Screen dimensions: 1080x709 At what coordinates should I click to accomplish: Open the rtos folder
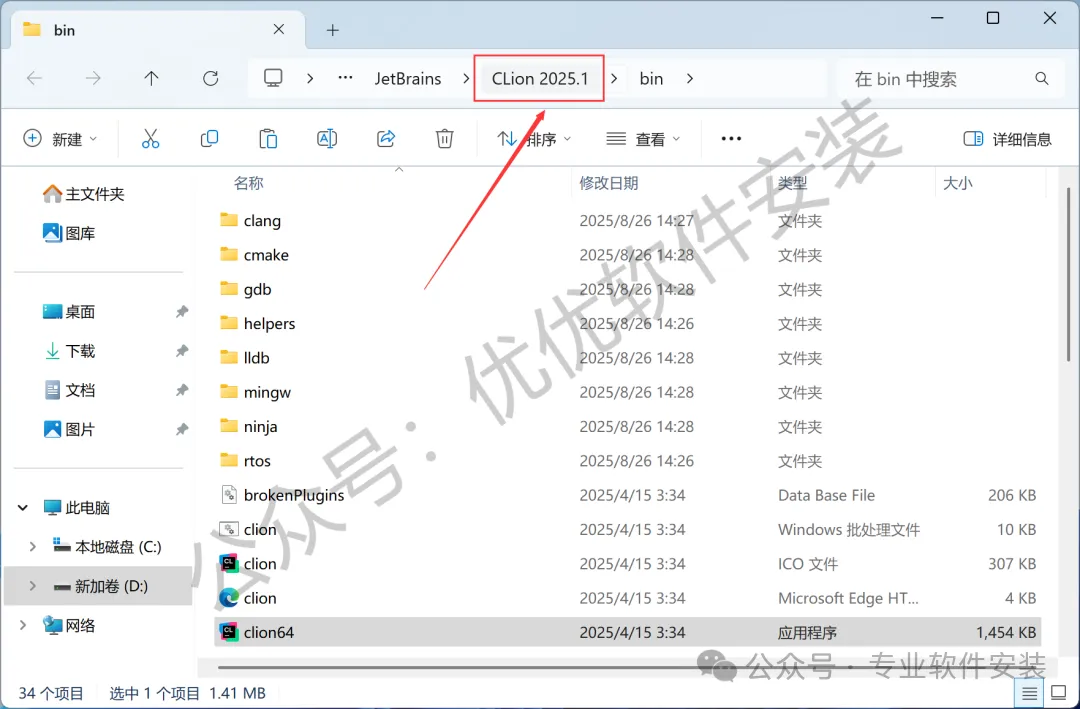click(627, 461)
